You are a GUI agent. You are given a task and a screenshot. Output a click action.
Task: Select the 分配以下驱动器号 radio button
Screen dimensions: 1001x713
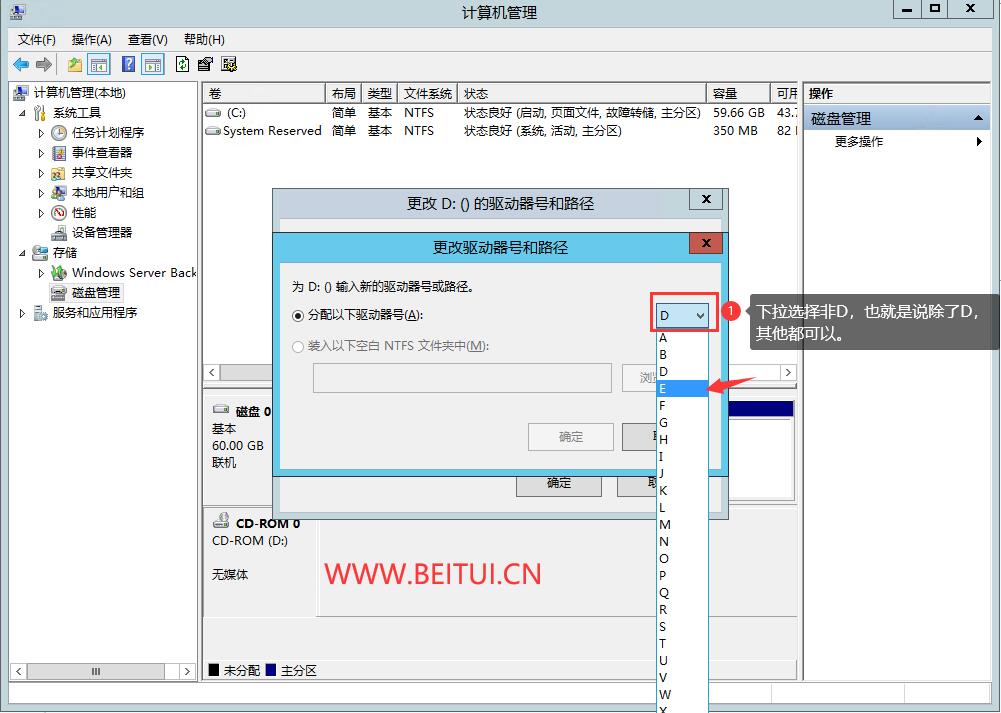[x=298, y=315]
